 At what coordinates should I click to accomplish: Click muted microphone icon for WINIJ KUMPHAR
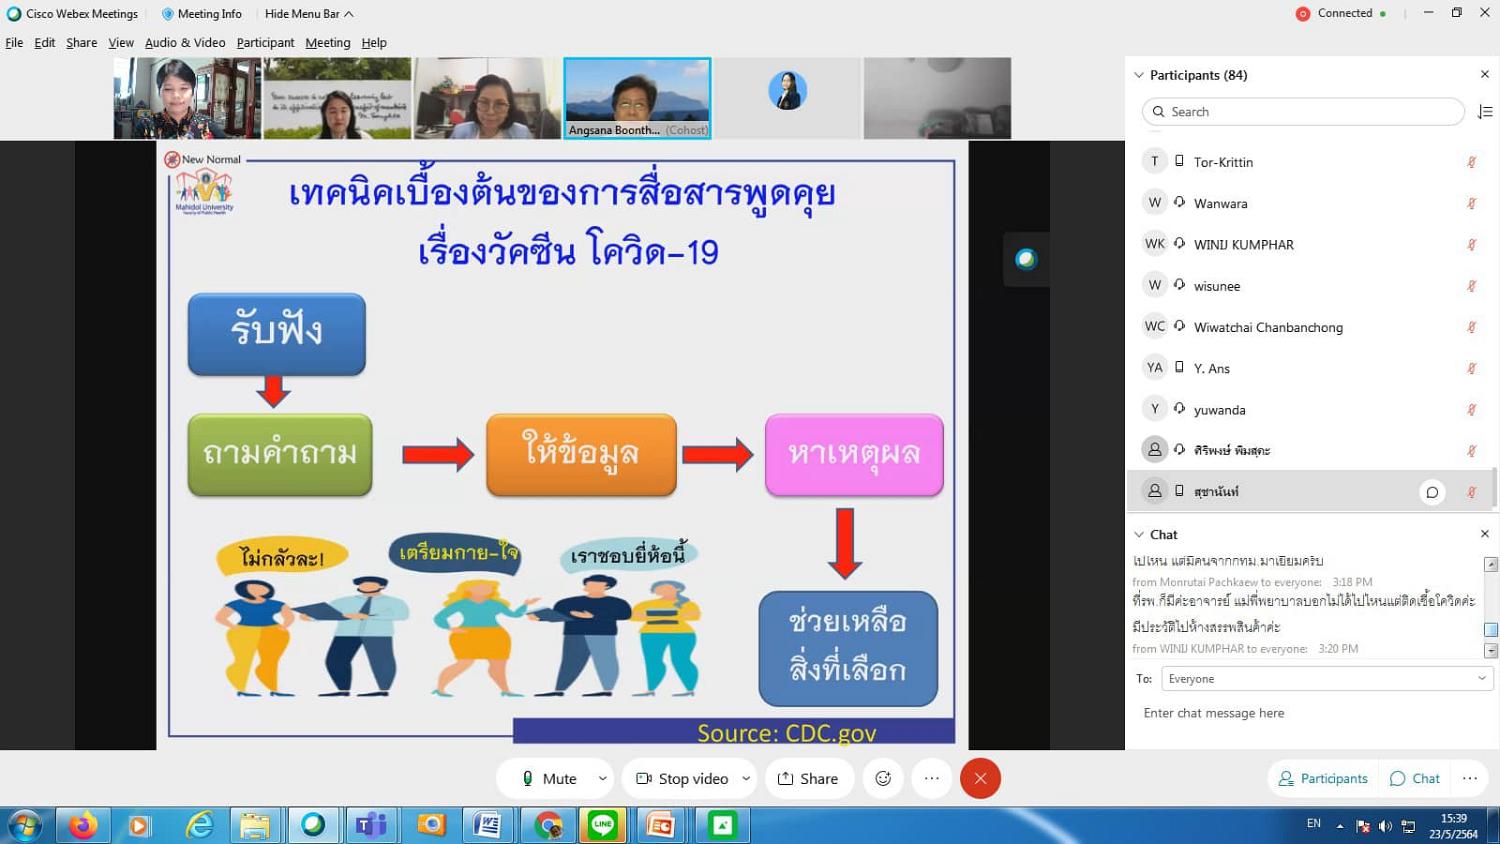tap(1471, 244)
